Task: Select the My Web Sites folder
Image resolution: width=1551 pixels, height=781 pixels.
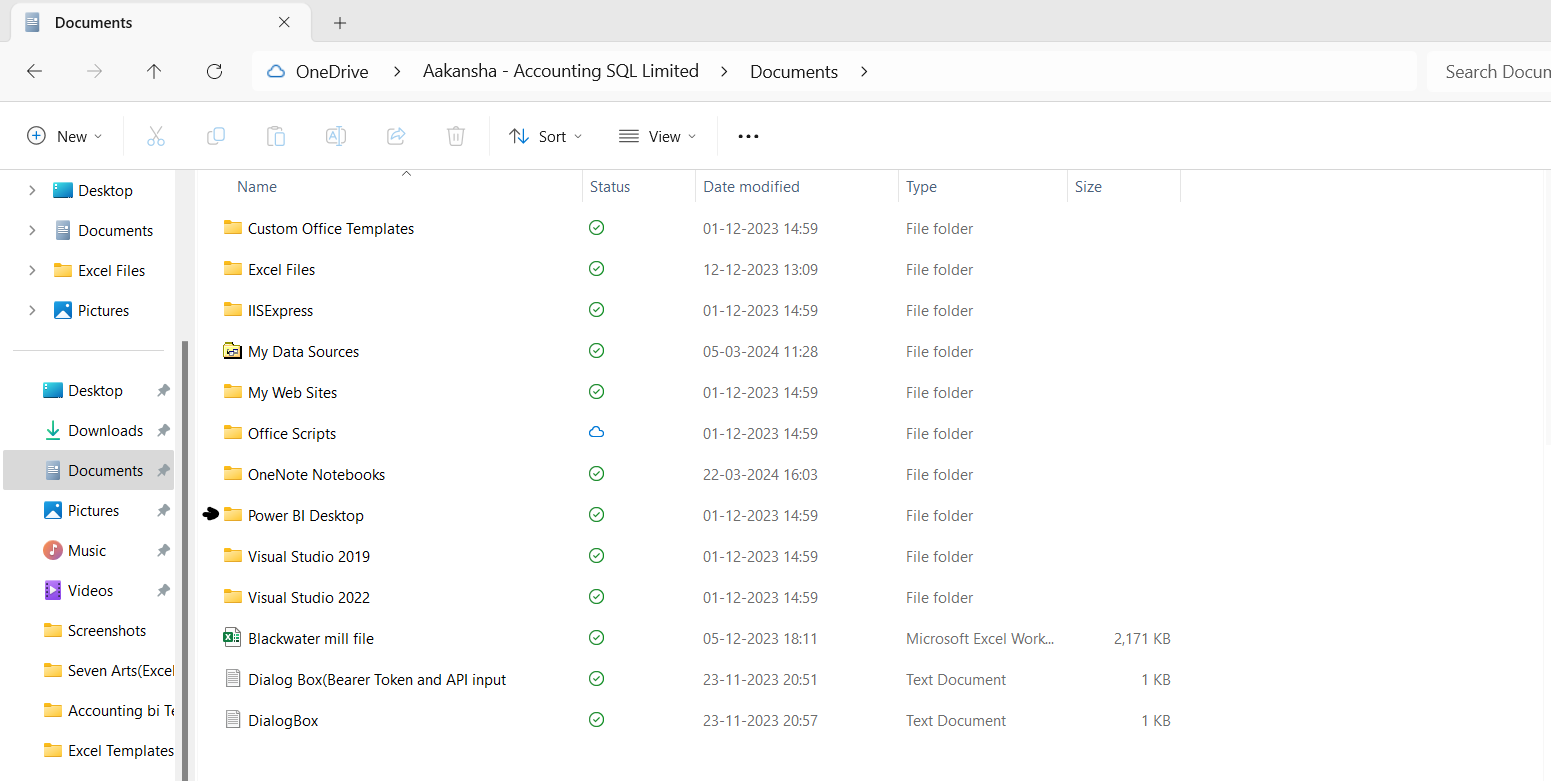Action: [x=292, y=392]
